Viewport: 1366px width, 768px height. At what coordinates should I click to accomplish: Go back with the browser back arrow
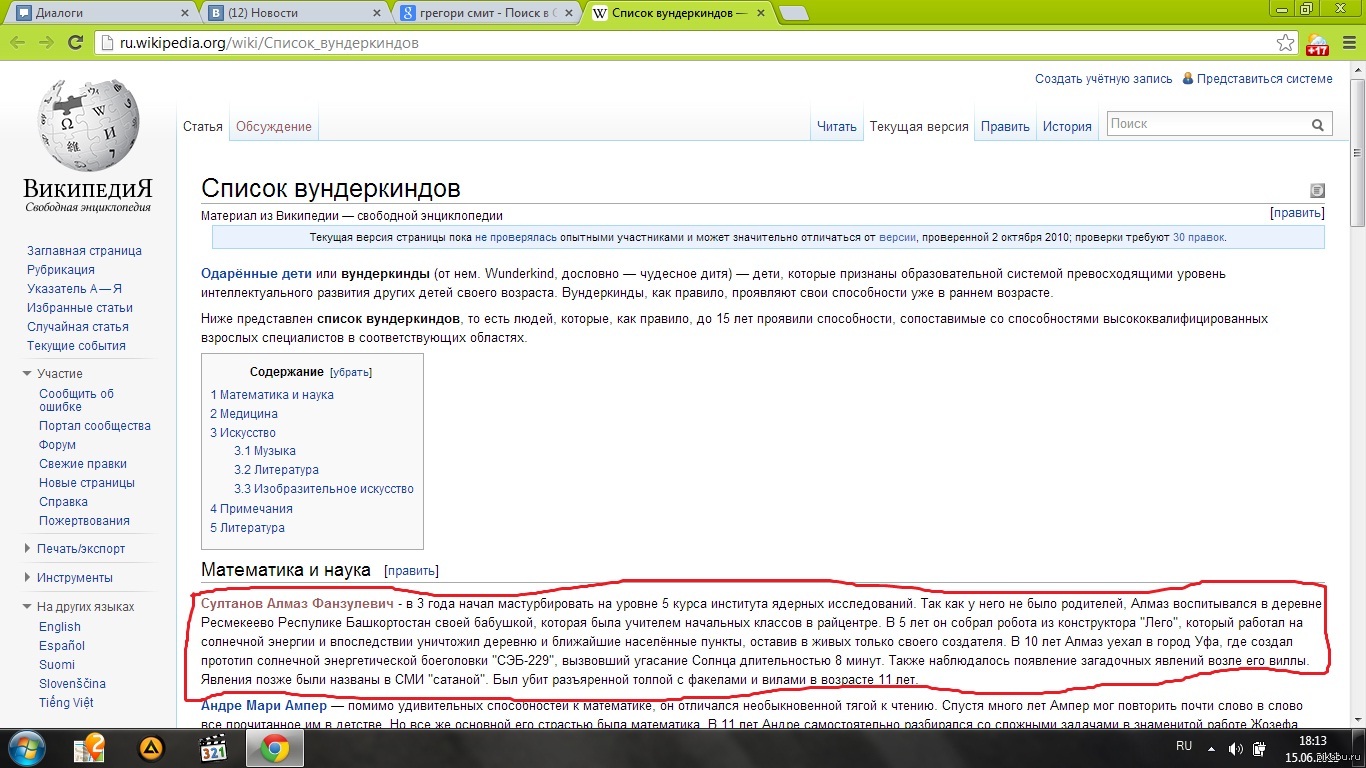tap(17, 42)
